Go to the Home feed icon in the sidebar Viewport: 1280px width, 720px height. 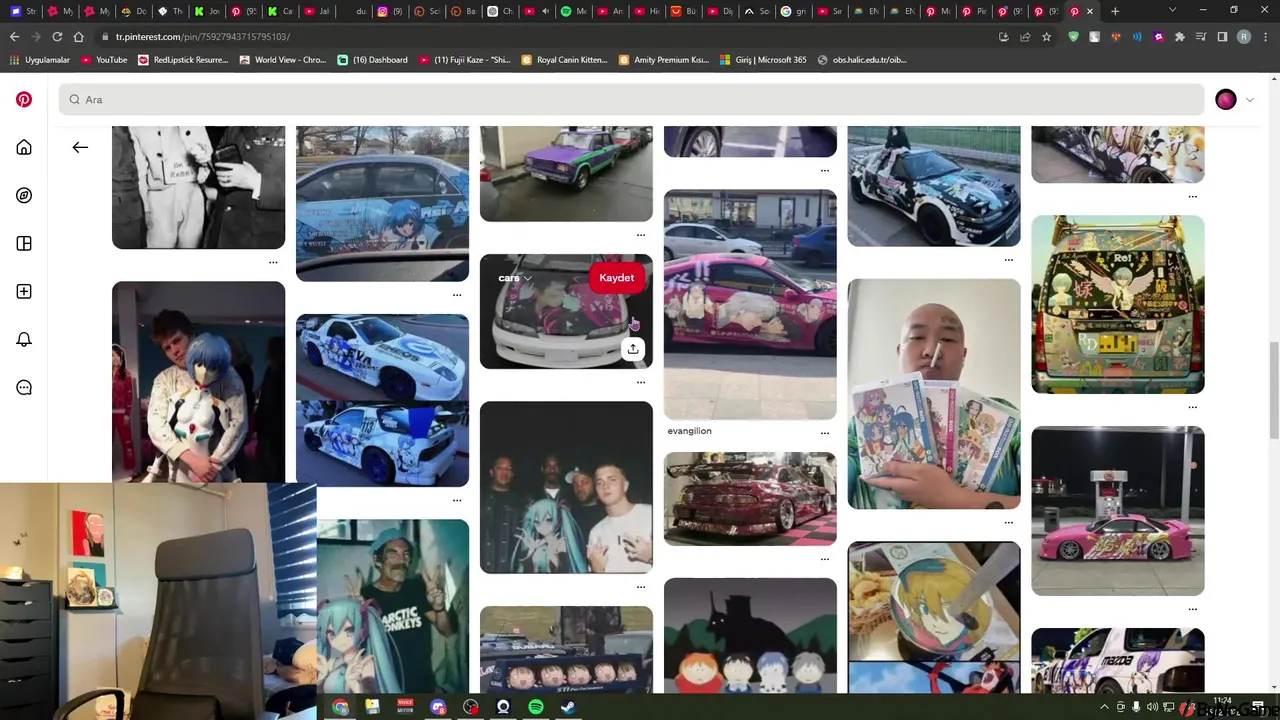point(24,147)
